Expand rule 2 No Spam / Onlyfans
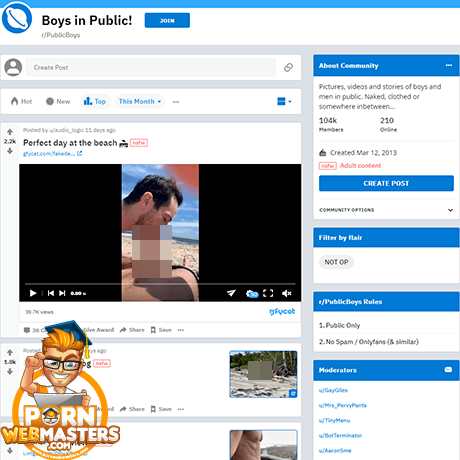The image size is (460, 460). tap(386, 342)
